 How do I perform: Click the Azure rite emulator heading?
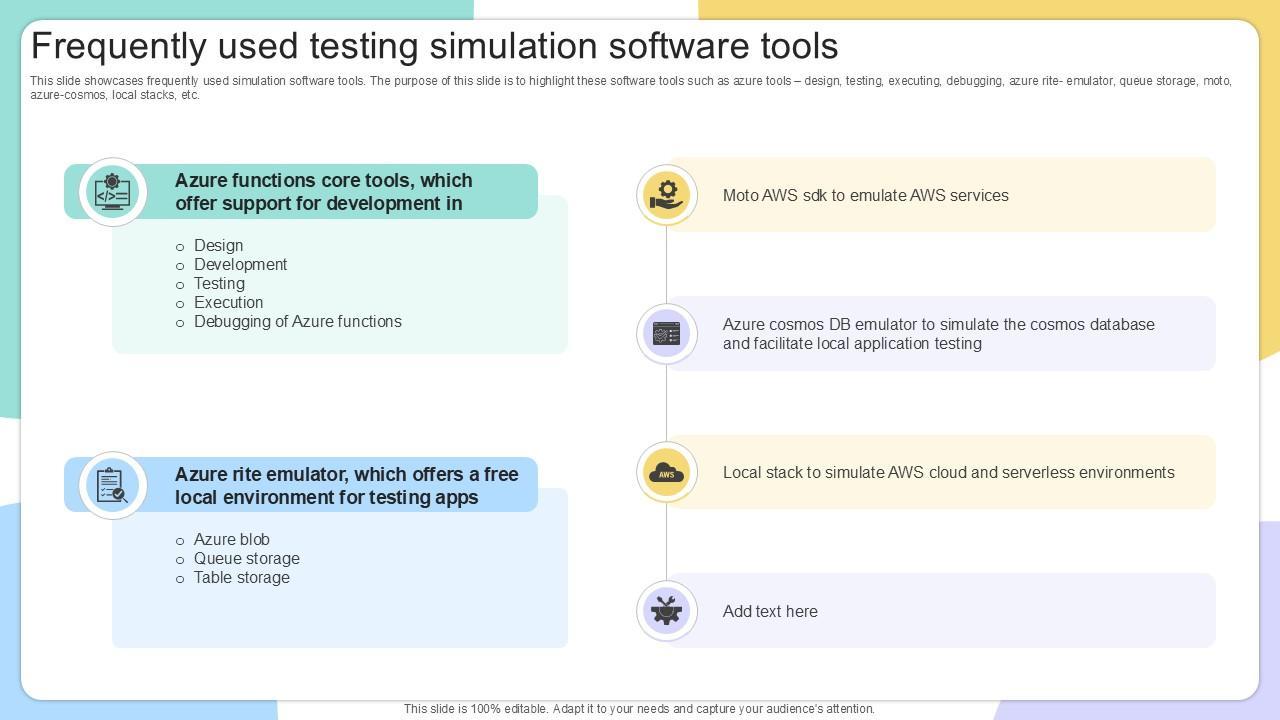[346, 486]
